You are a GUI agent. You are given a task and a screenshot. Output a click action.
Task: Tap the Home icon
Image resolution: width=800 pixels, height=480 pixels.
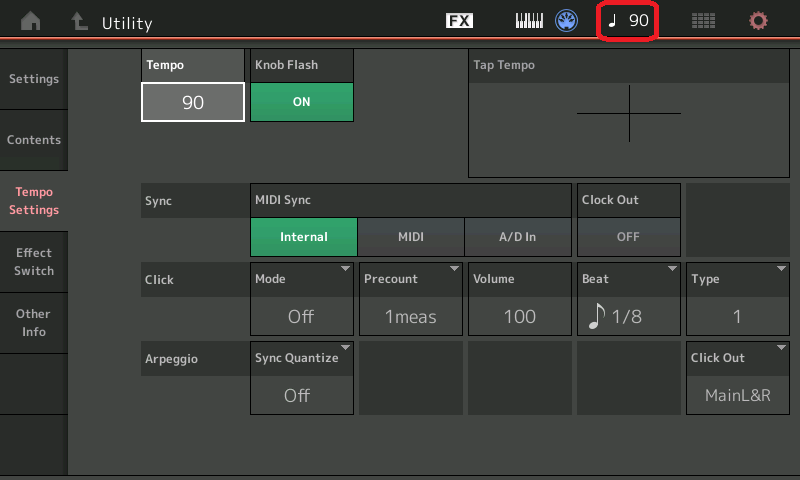(31, 22)
